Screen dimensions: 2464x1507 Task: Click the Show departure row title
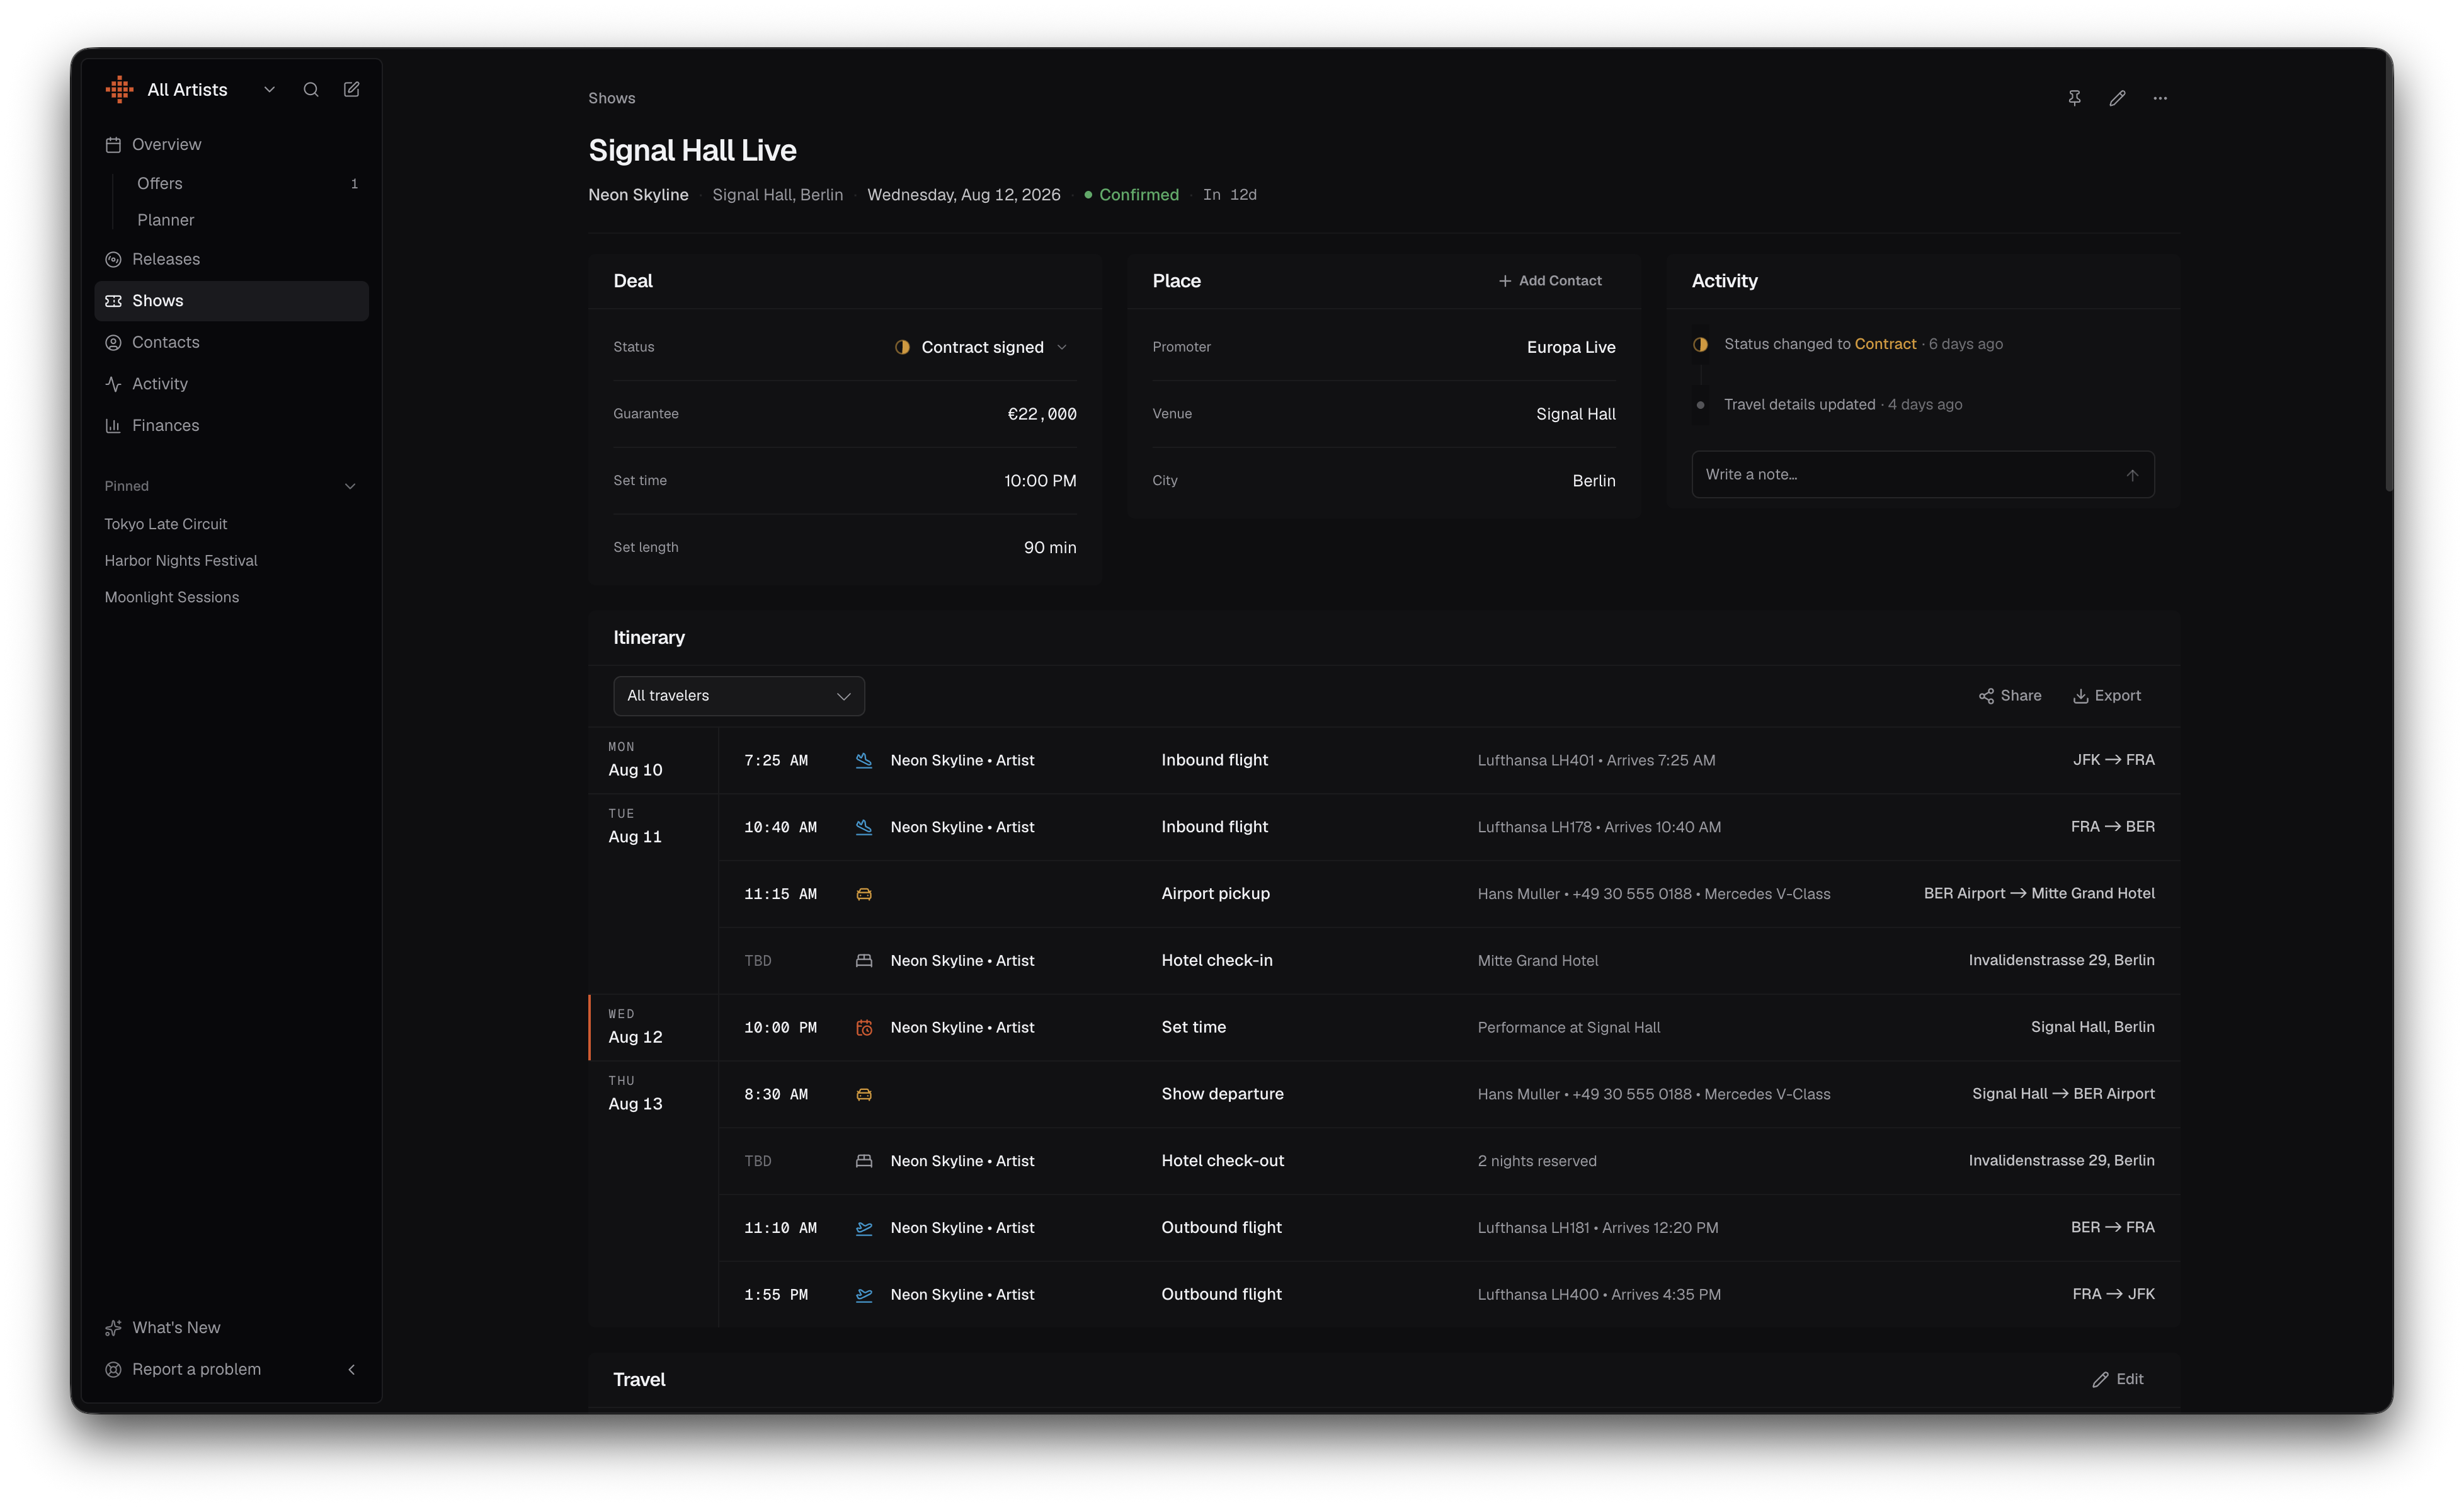point(1222,1094)
